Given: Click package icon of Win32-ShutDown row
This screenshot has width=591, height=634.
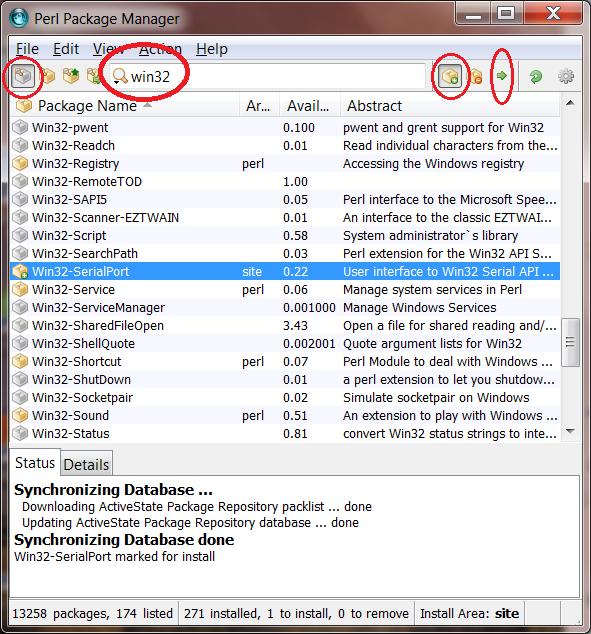Looking at the screenshot, I should point(19,379).
